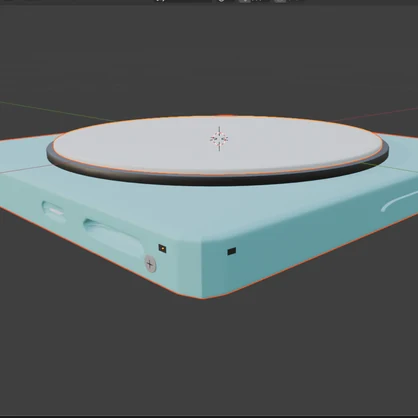Click the black square indicator on the right face

pyautogui.click(x=232, y=251)
